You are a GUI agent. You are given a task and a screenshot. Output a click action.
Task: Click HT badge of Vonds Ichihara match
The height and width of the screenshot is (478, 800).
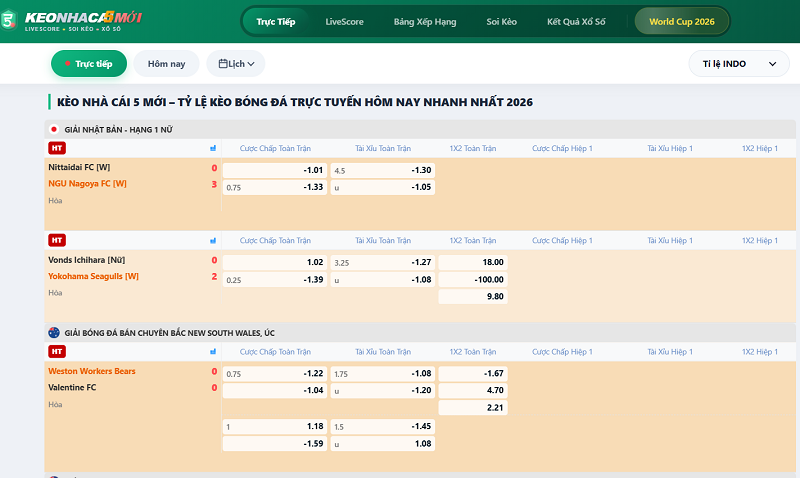[57, 240]
